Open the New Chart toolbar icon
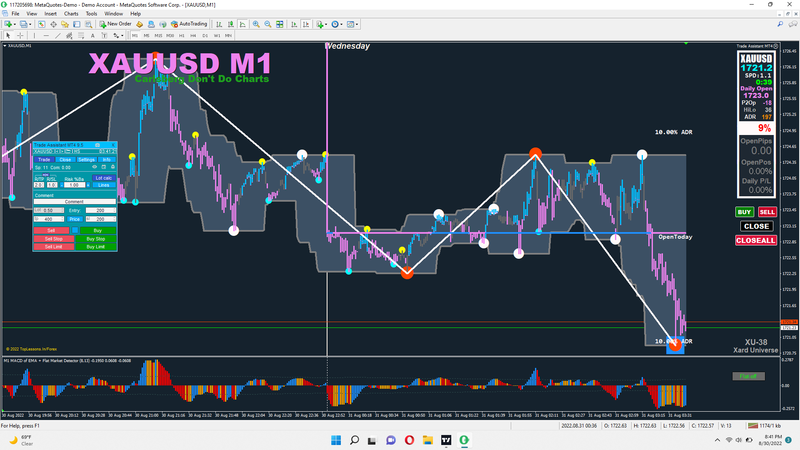The image size is (800, 450). 8,24
